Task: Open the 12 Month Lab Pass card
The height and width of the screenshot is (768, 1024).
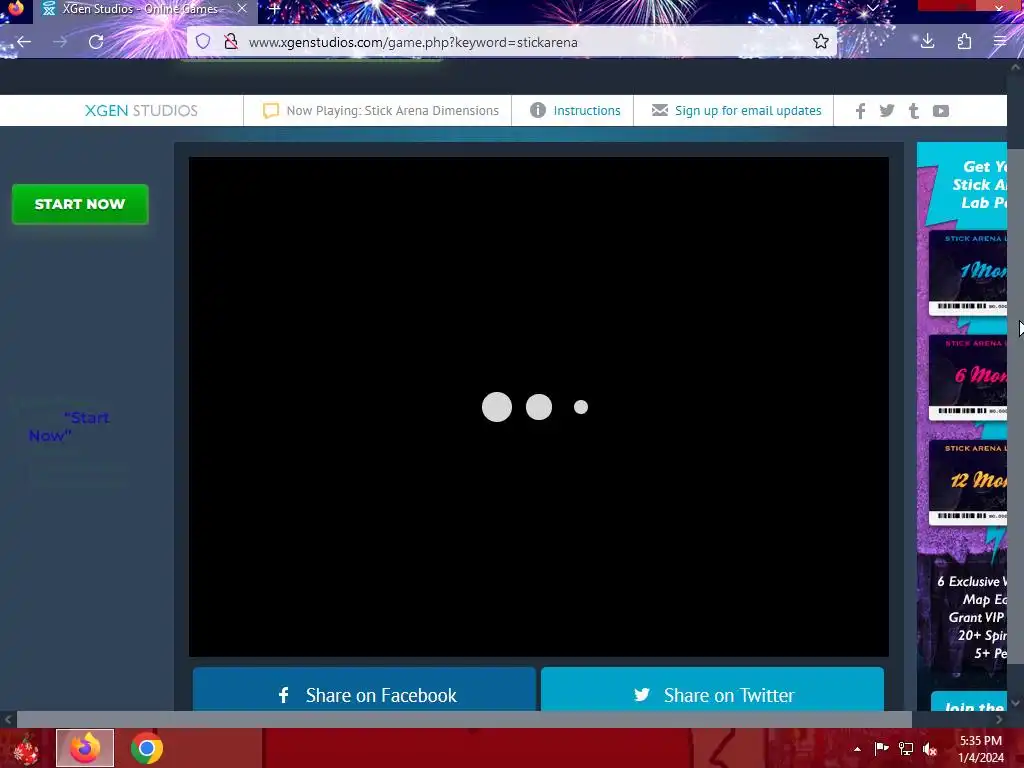Action: click(x=968, y=482)
